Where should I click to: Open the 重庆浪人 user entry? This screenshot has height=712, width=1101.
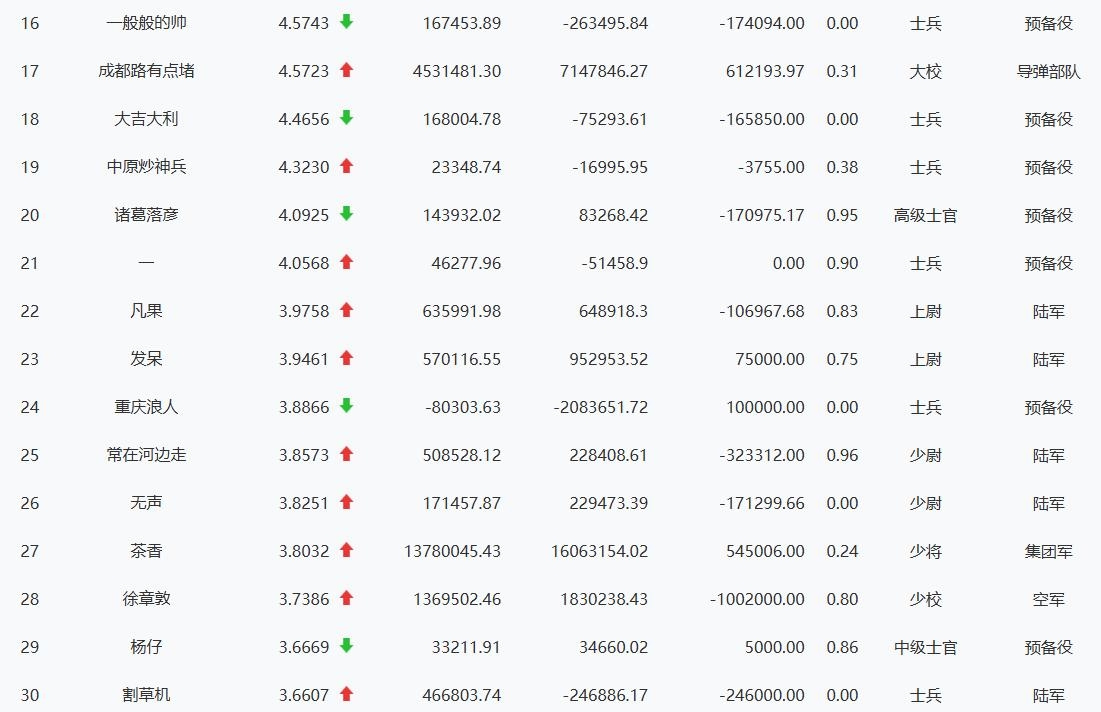coord(146,407)
